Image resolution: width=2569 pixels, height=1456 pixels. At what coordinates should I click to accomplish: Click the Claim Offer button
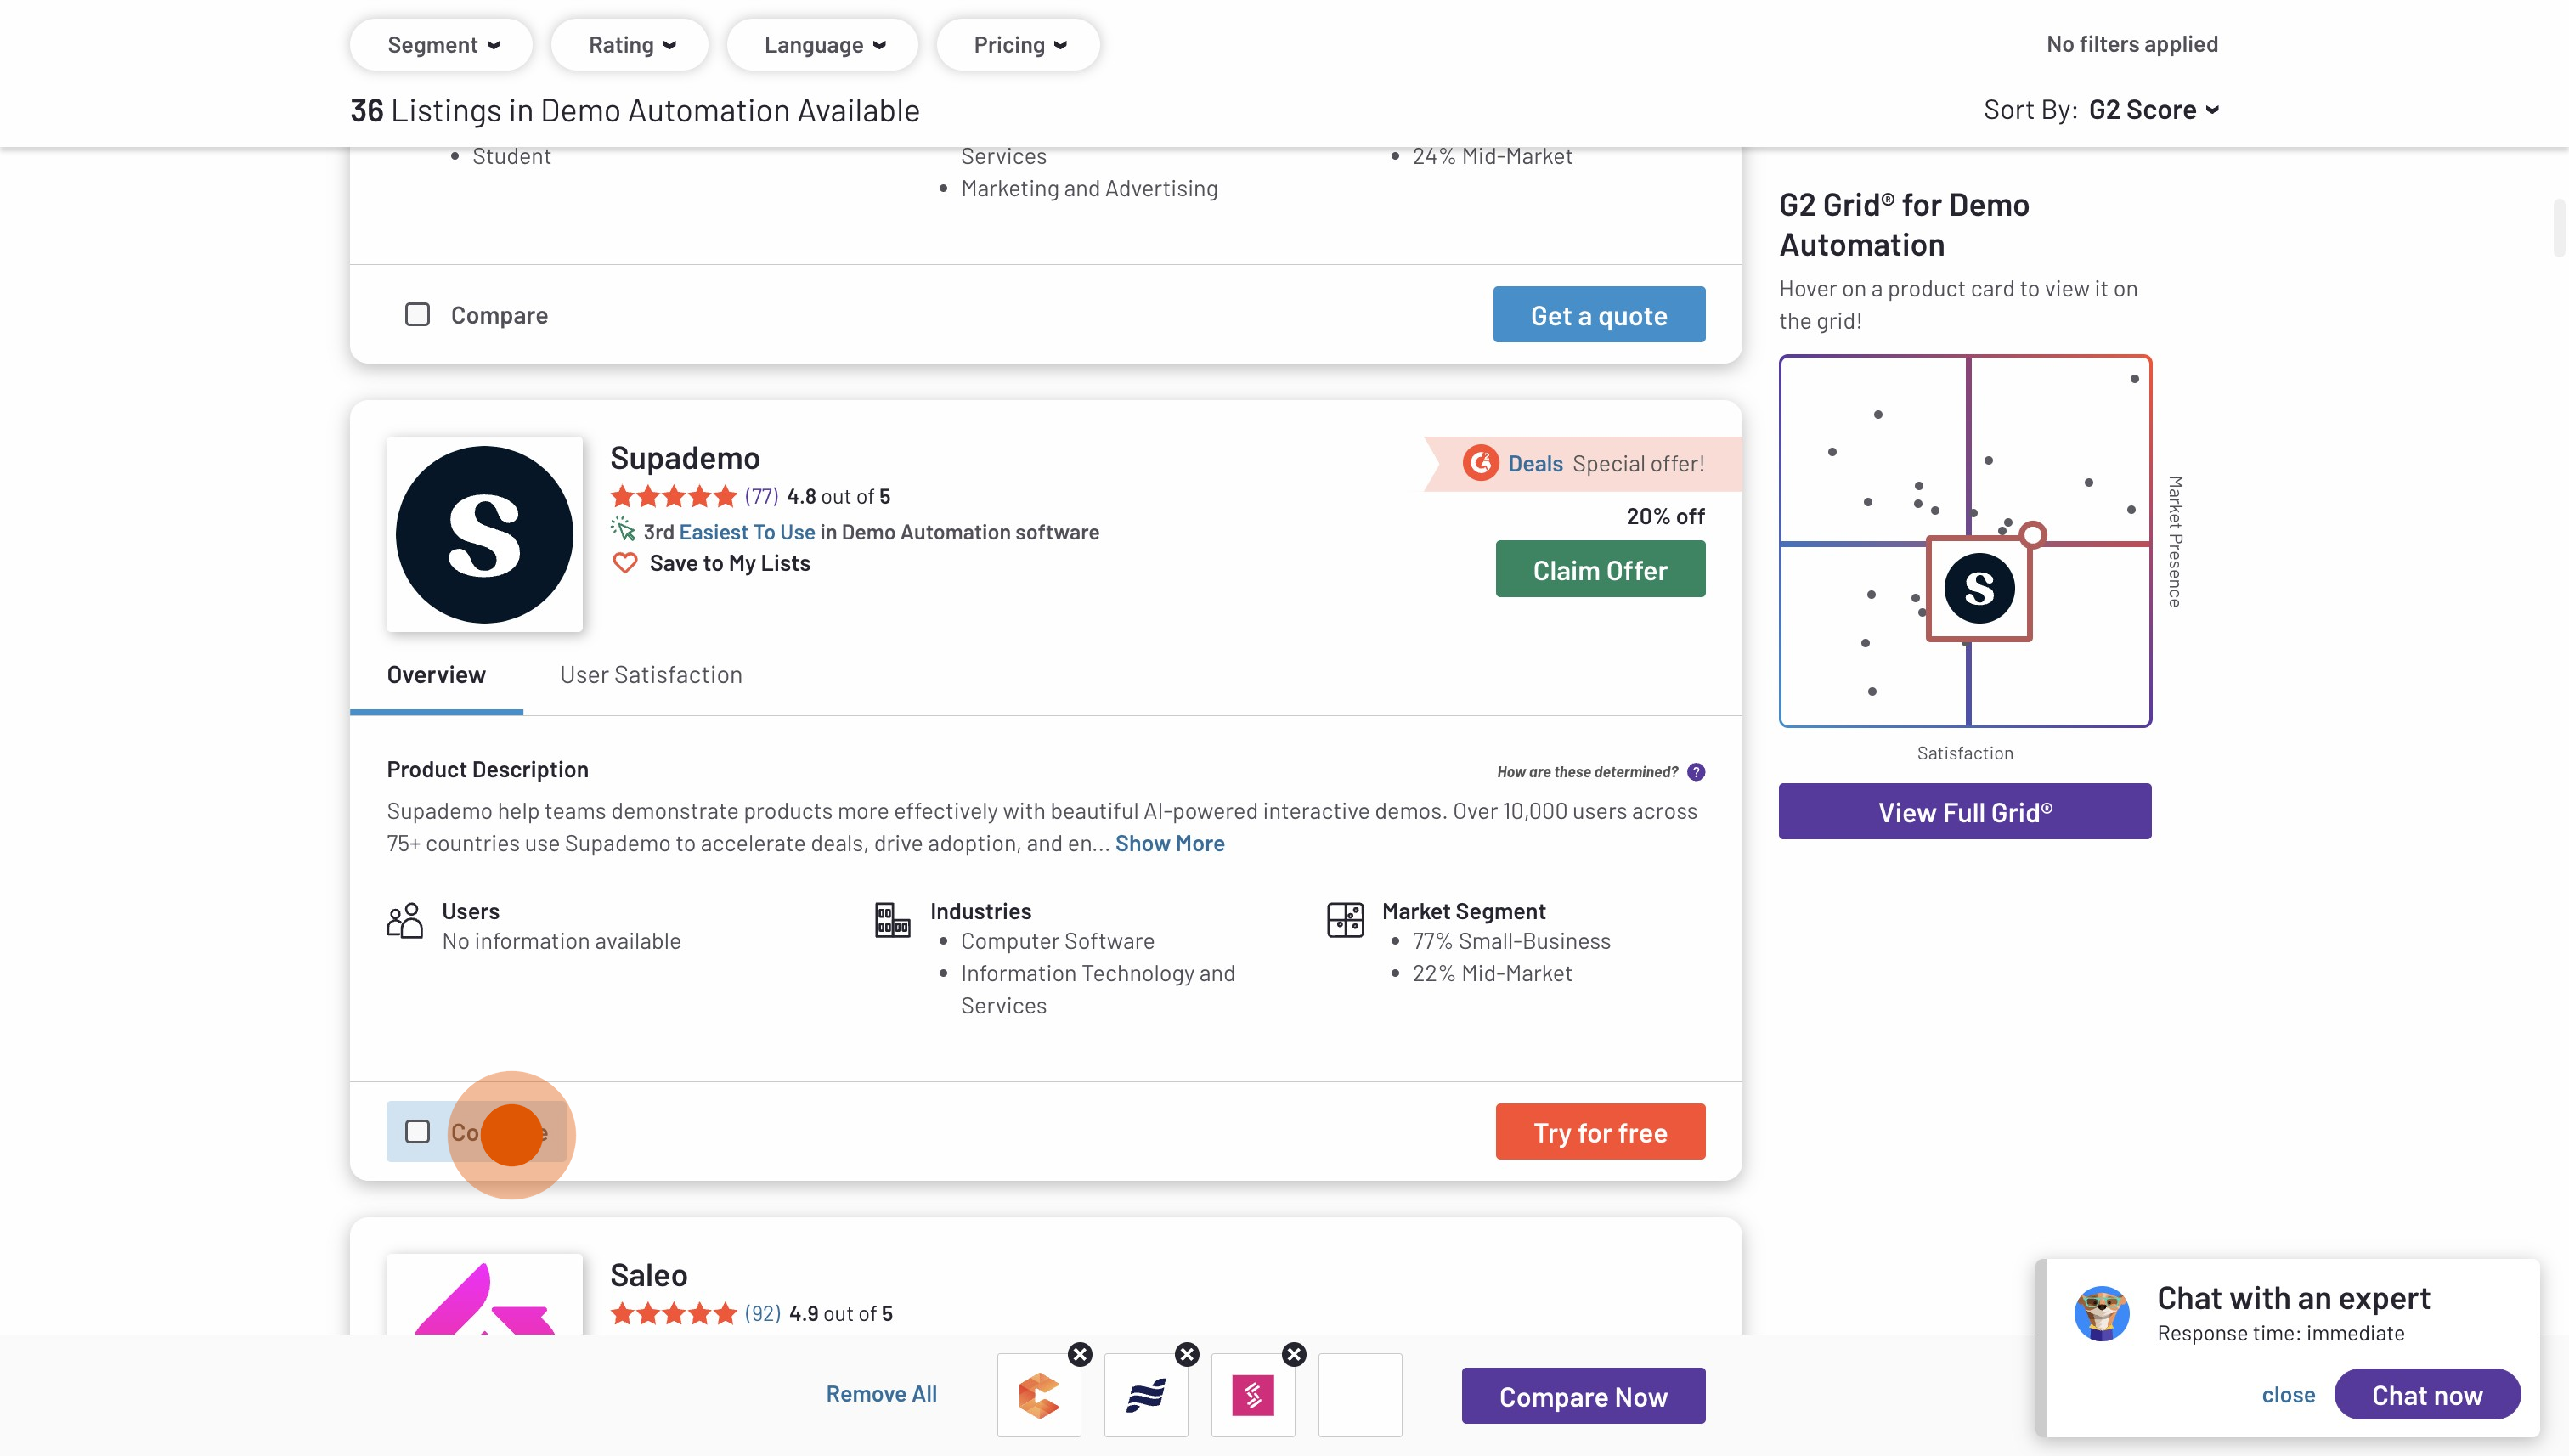[1600, 570]
